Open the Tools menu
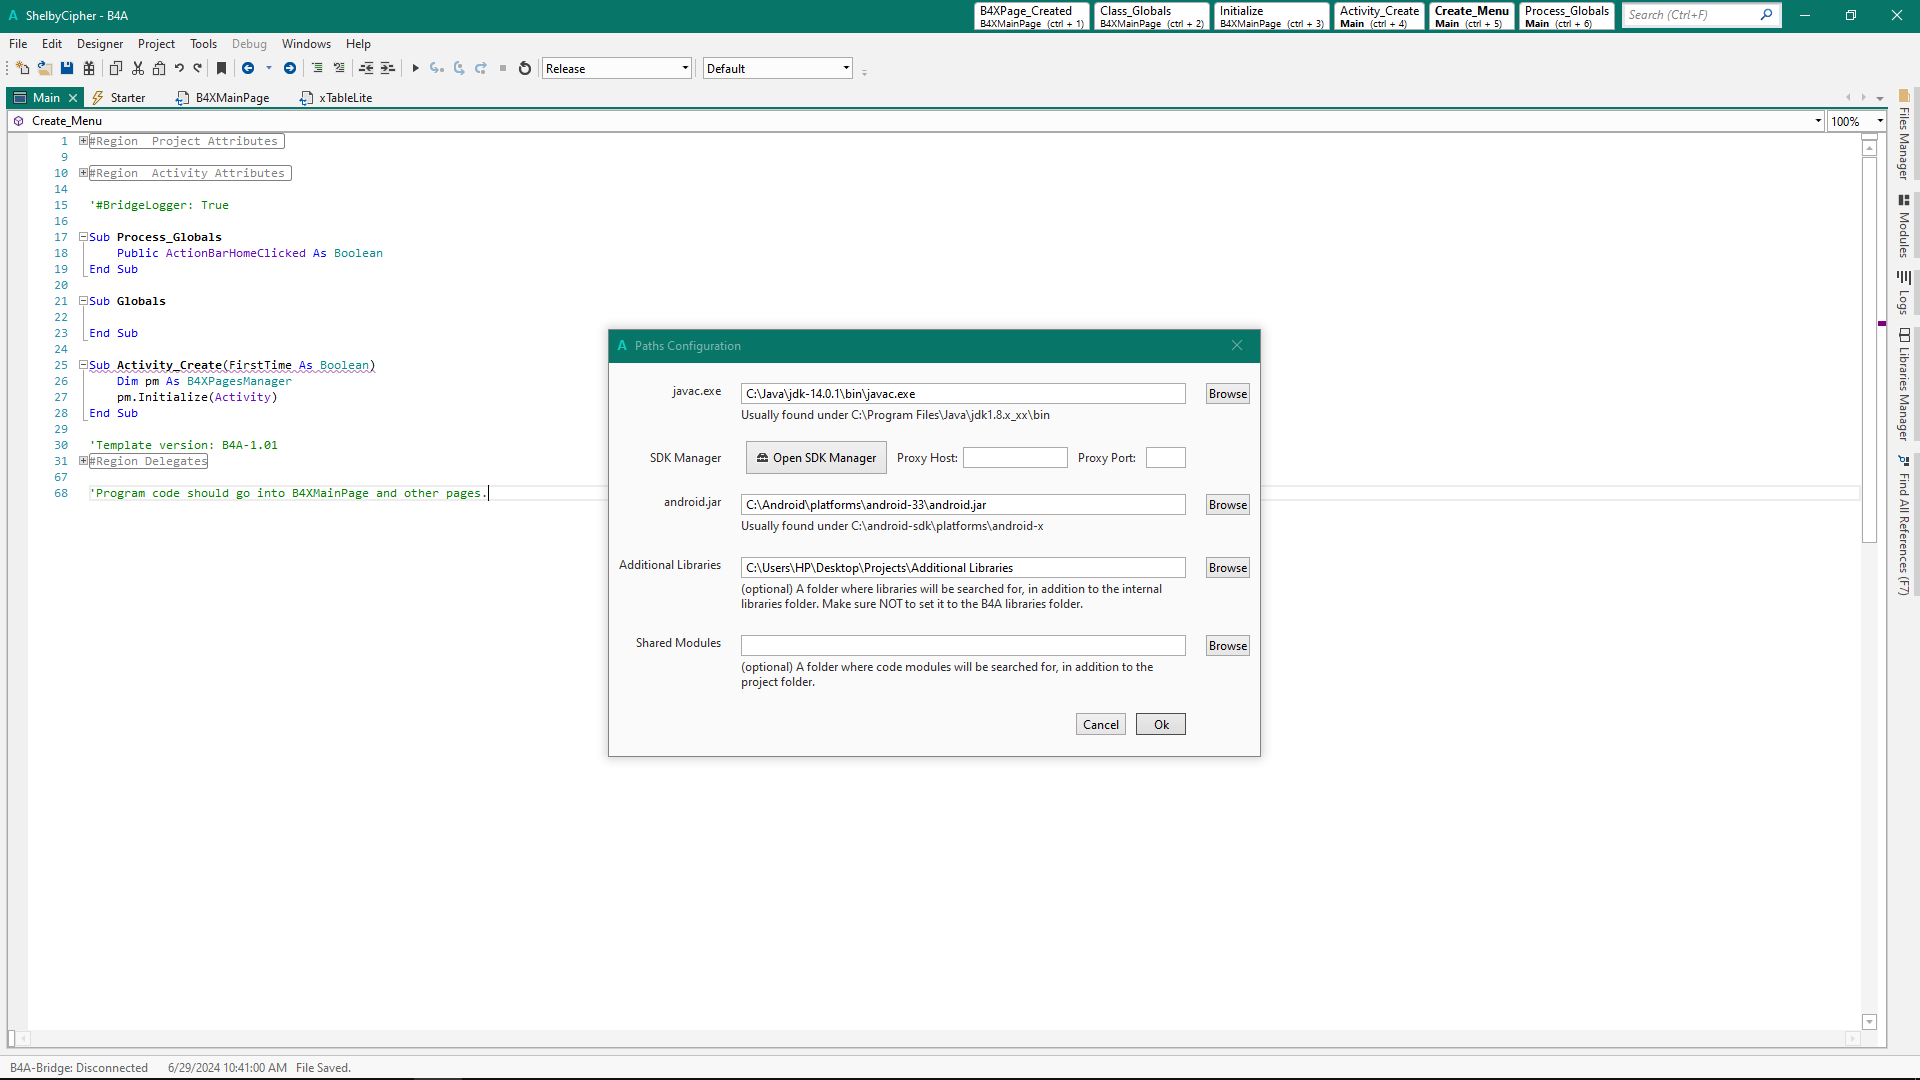This screenshot has height=1080, width=1920. coord(203,44)
